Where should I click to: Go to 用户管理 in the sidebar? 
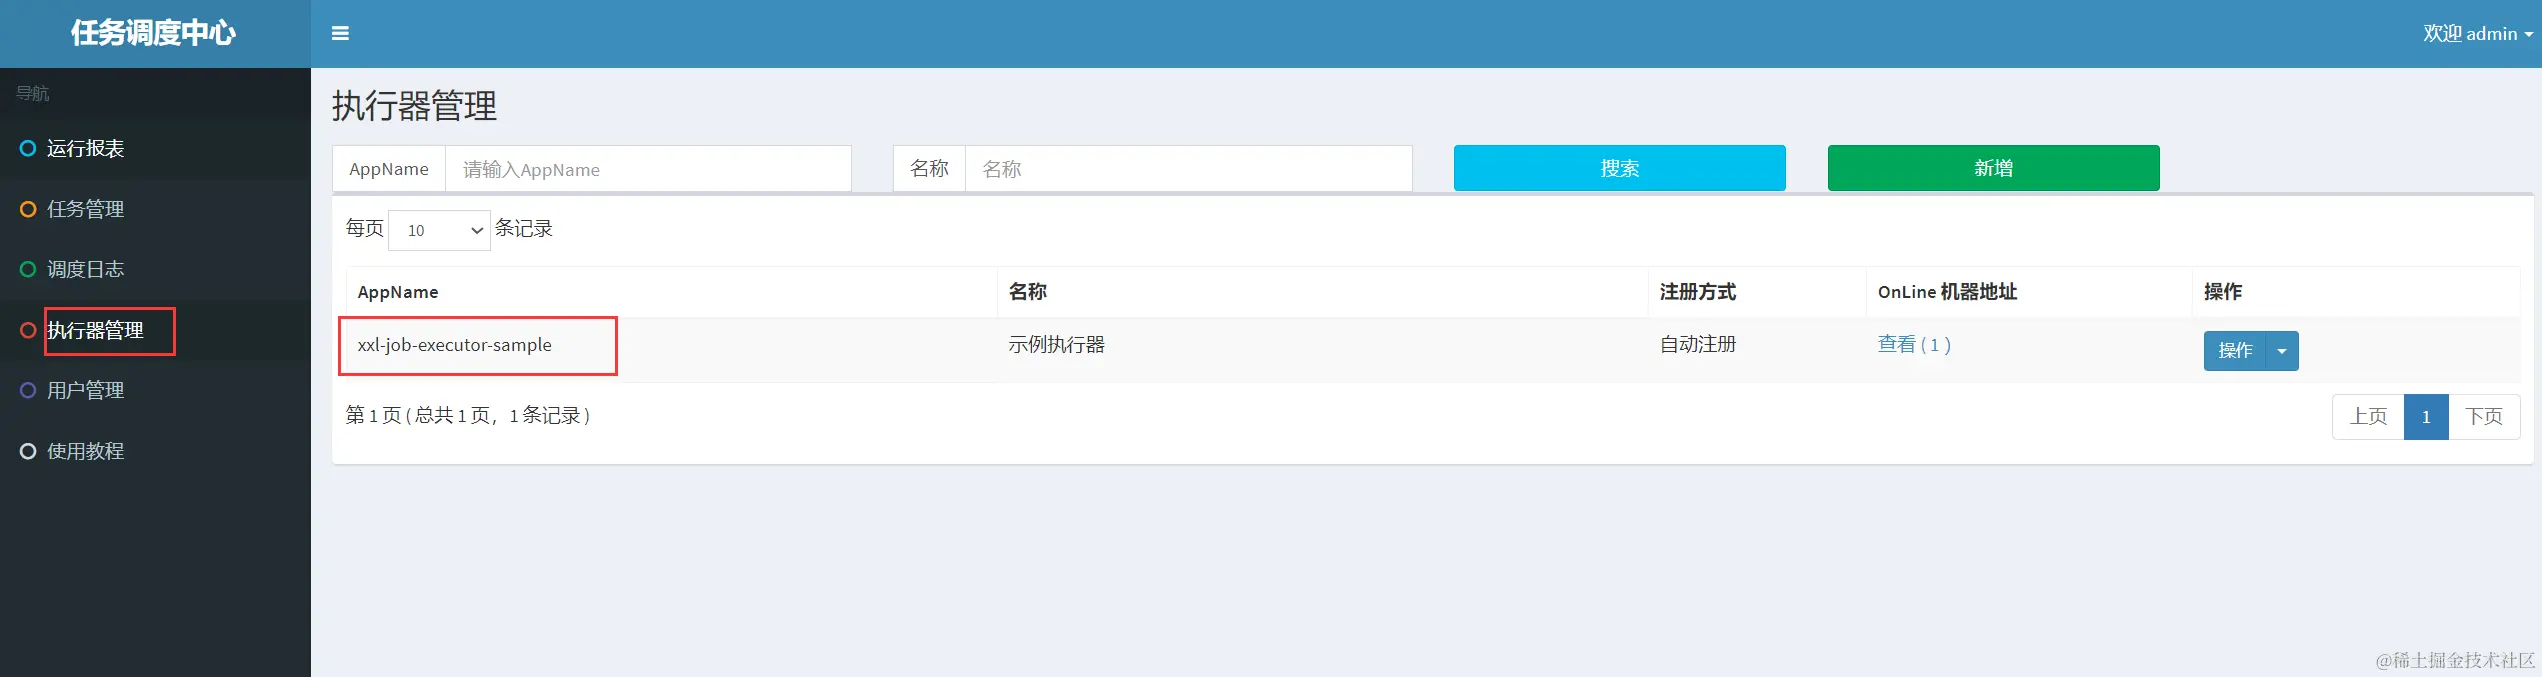point(155,390)
